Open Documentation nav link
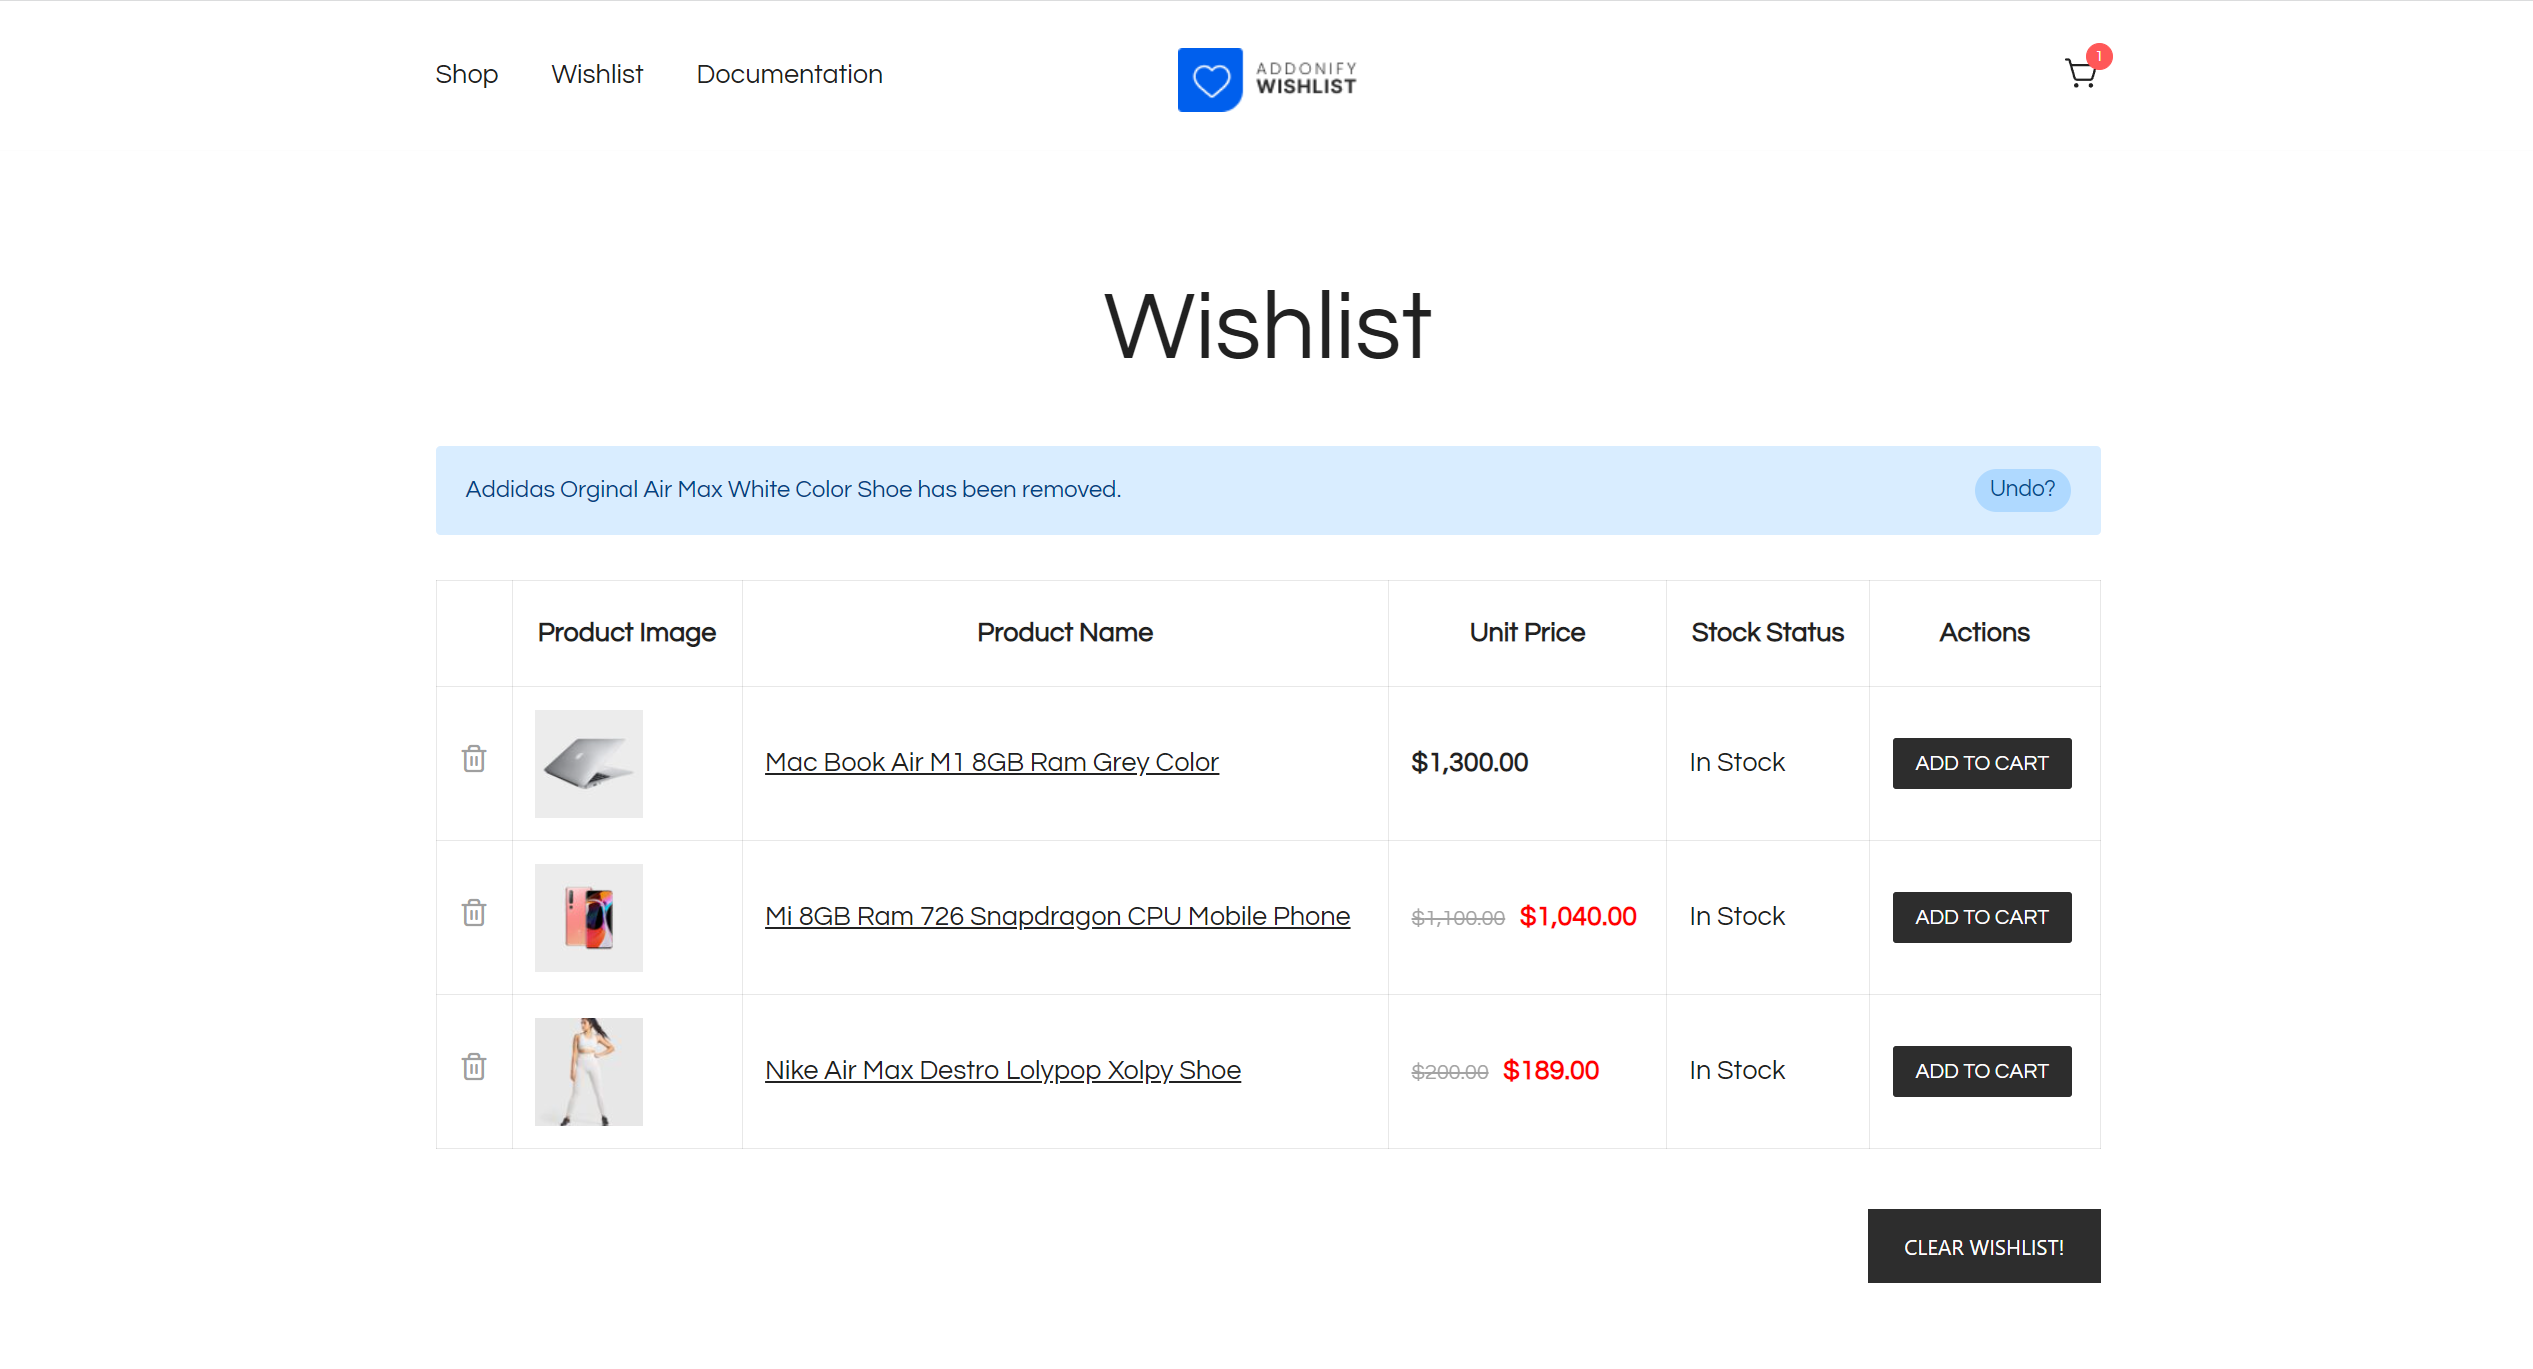 point(789,75)
